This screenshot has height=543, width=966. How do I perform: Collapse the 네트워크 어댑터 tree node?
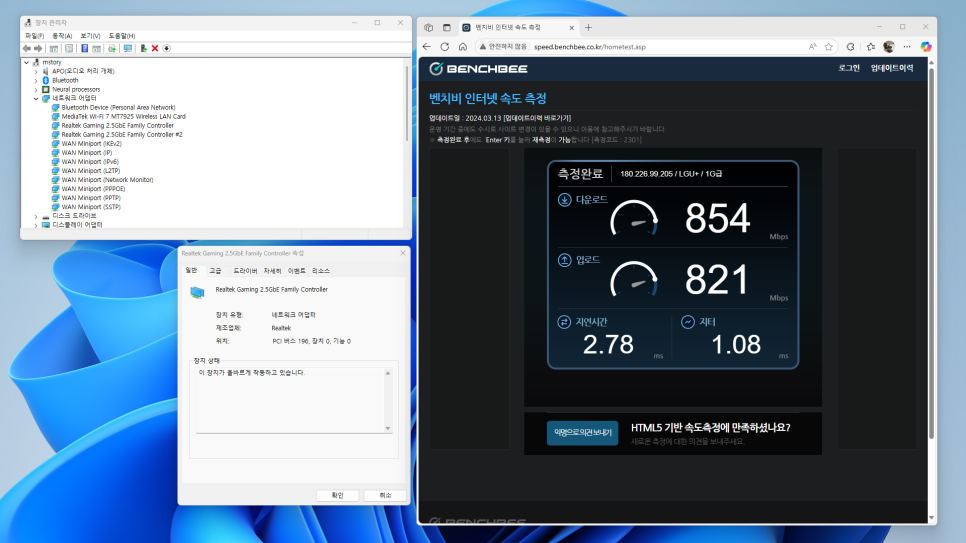point(36,99)
